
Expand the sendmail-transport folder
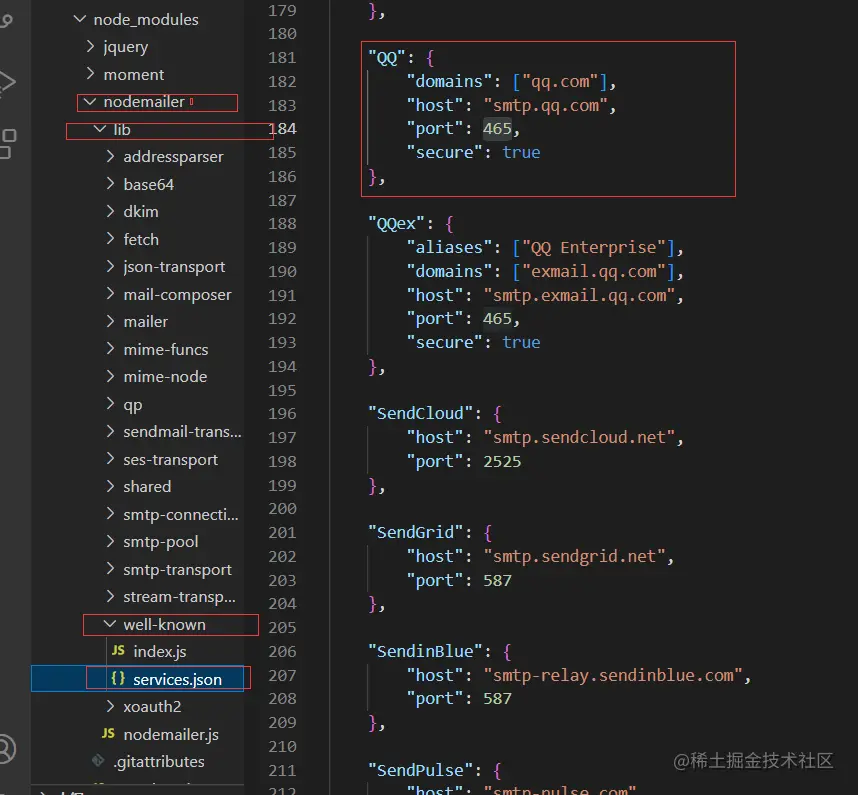110,431
